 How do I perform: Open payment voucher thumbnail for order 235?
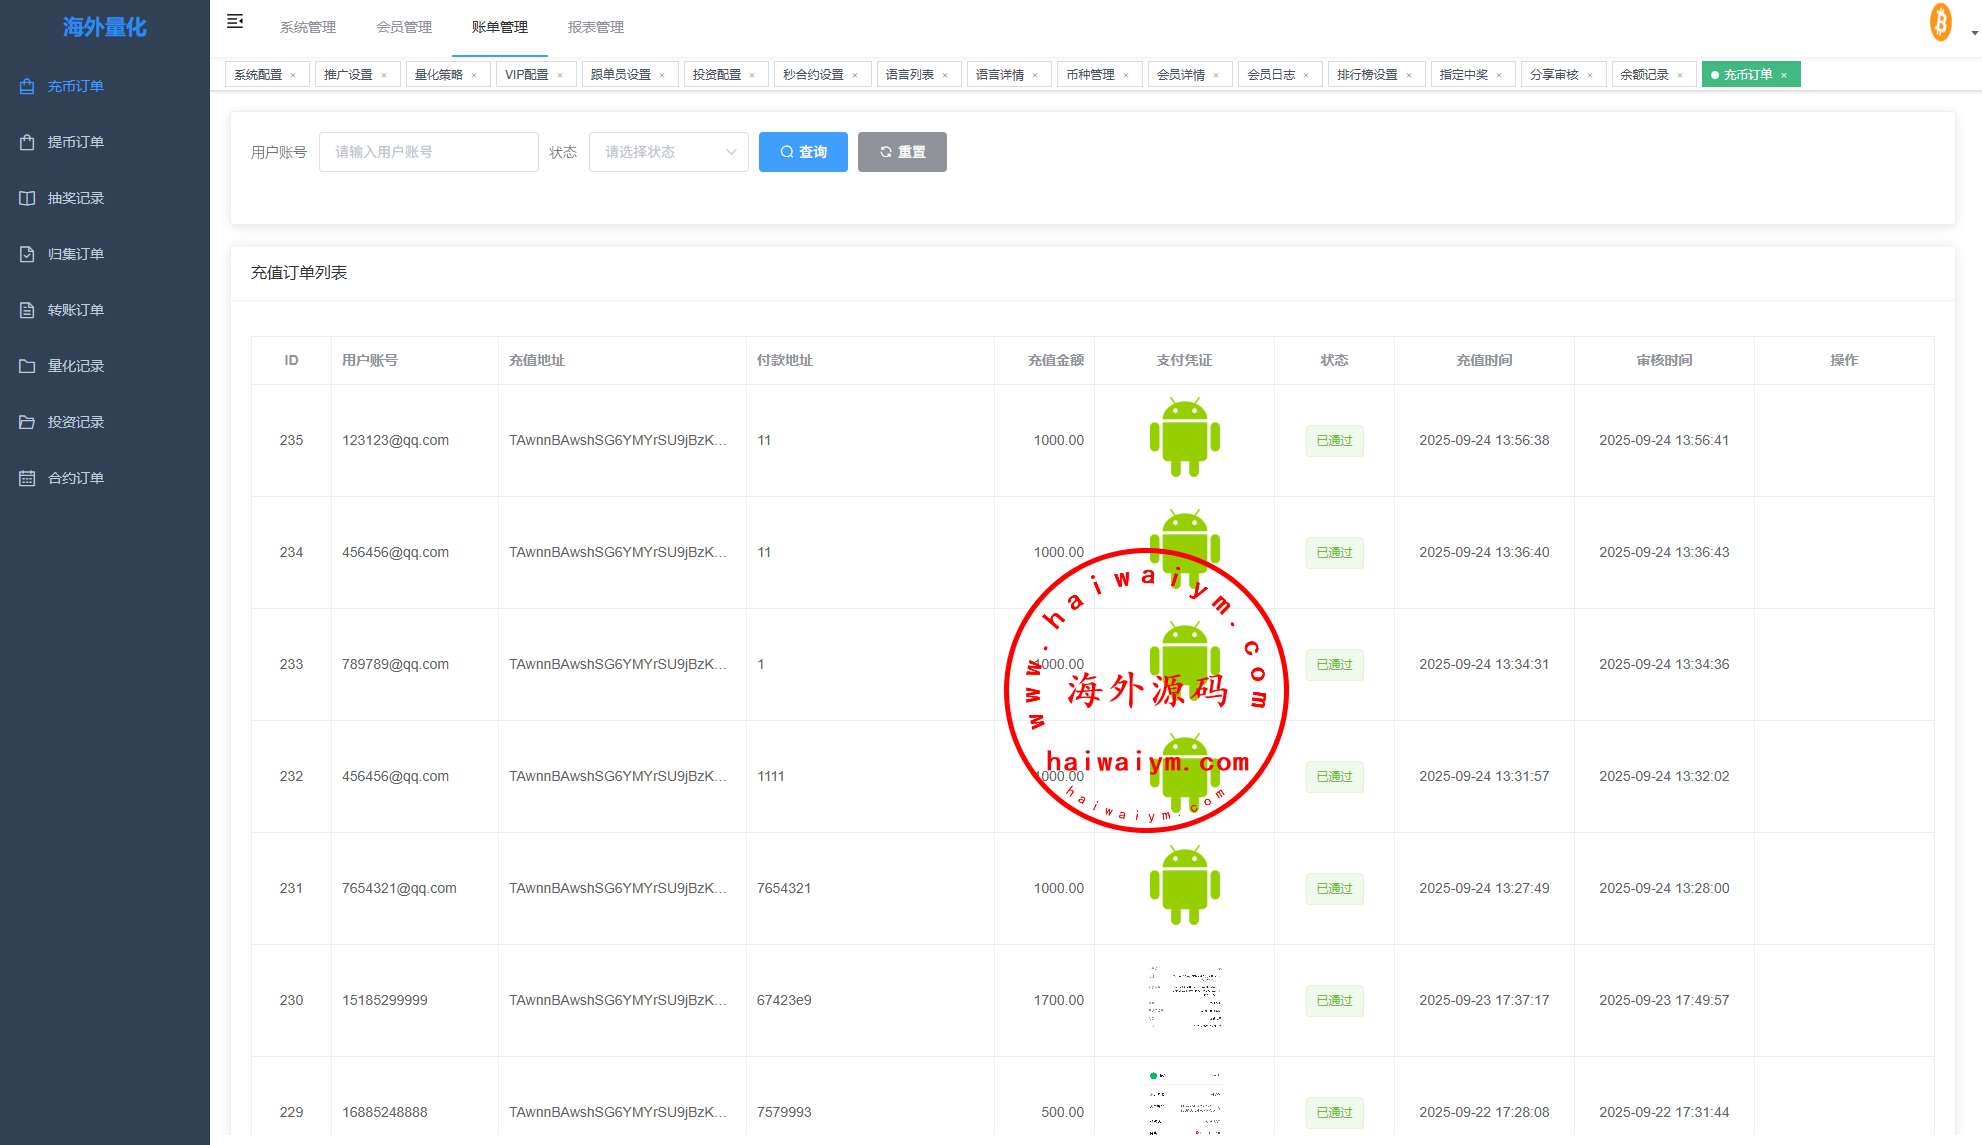pyautogui.click(x=1184, y=439)
